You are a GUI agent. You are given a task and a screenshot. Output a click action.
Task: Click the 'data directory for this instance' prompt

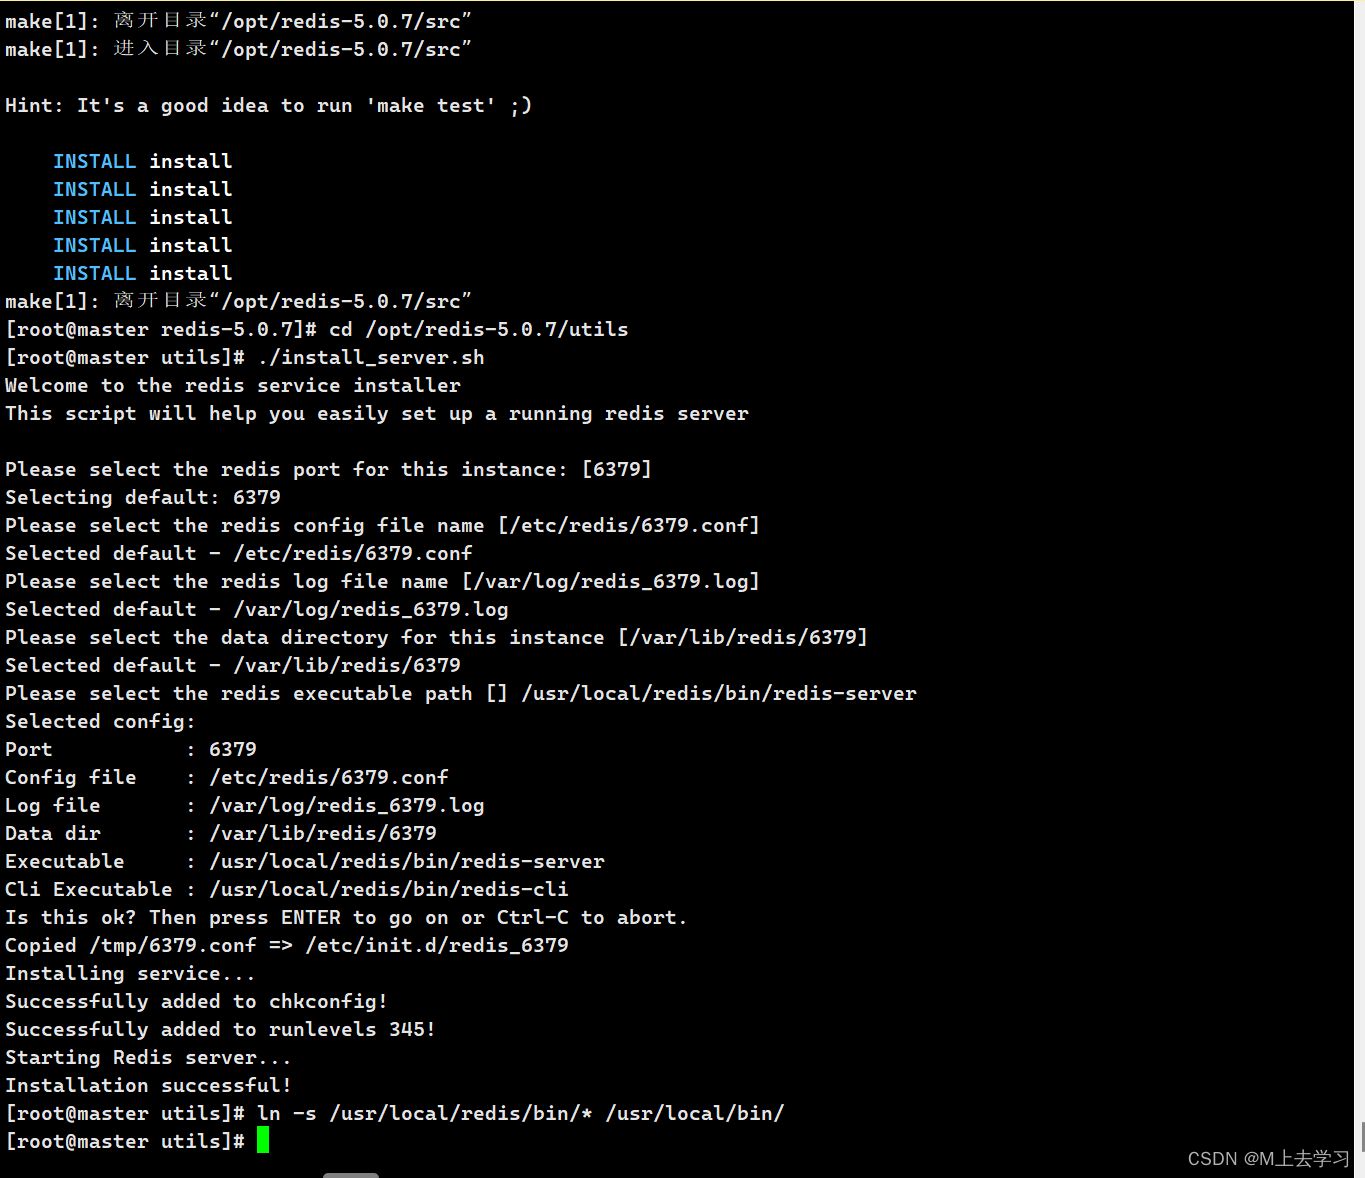click(436, 637)
